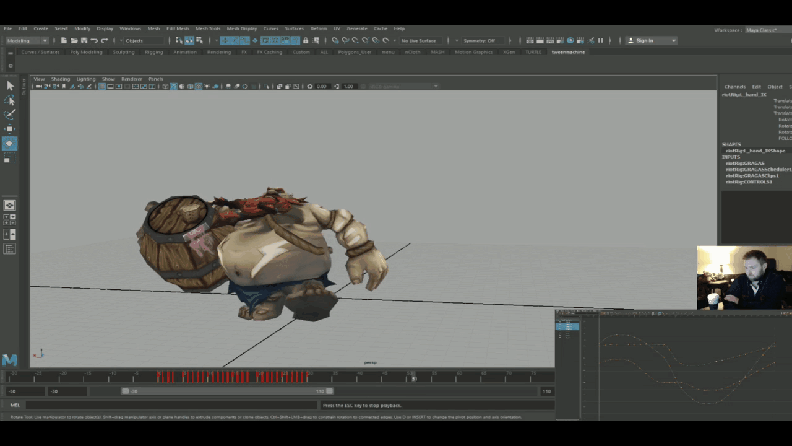Open the Mesh Tools menu
This screenshot has height=446, width=792.
coord(208,29)
